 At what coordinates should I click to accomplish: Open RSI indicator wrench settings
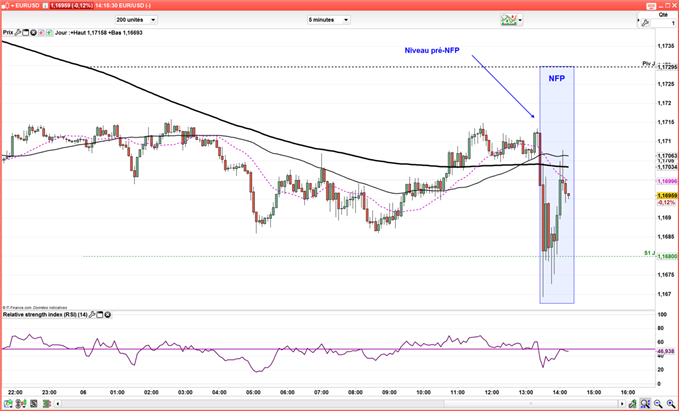(x=92, y=315)
